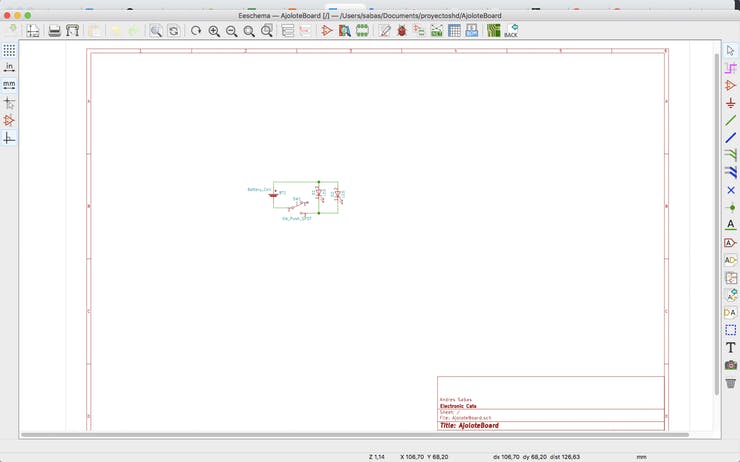The height and width of the screenshot is (462, 740).
Task: Toggle grid display
Action: (9, 50)
